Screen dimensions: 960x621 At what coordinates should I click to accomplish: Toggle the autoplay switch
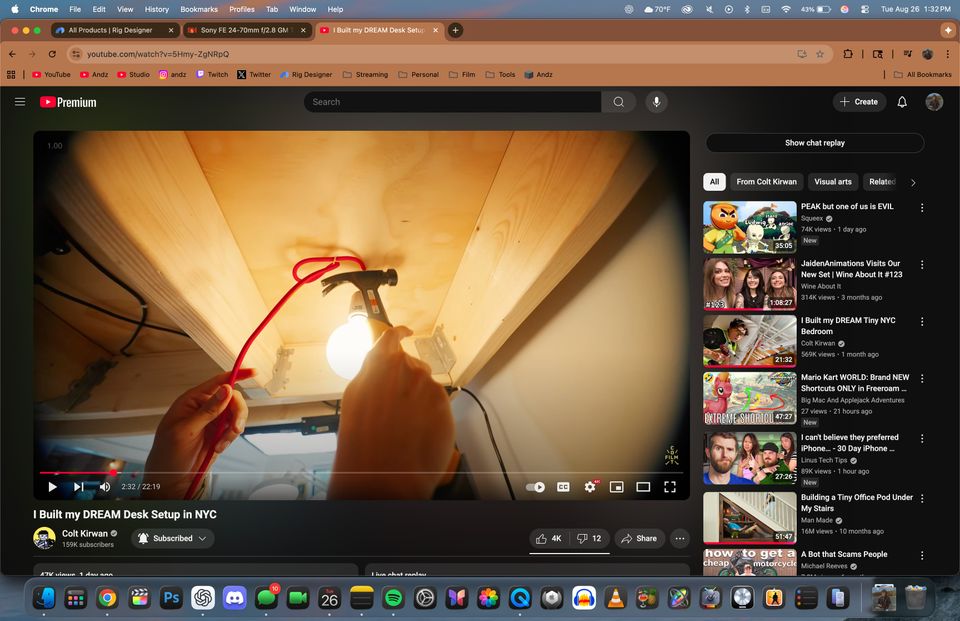[x=536, y=487]
